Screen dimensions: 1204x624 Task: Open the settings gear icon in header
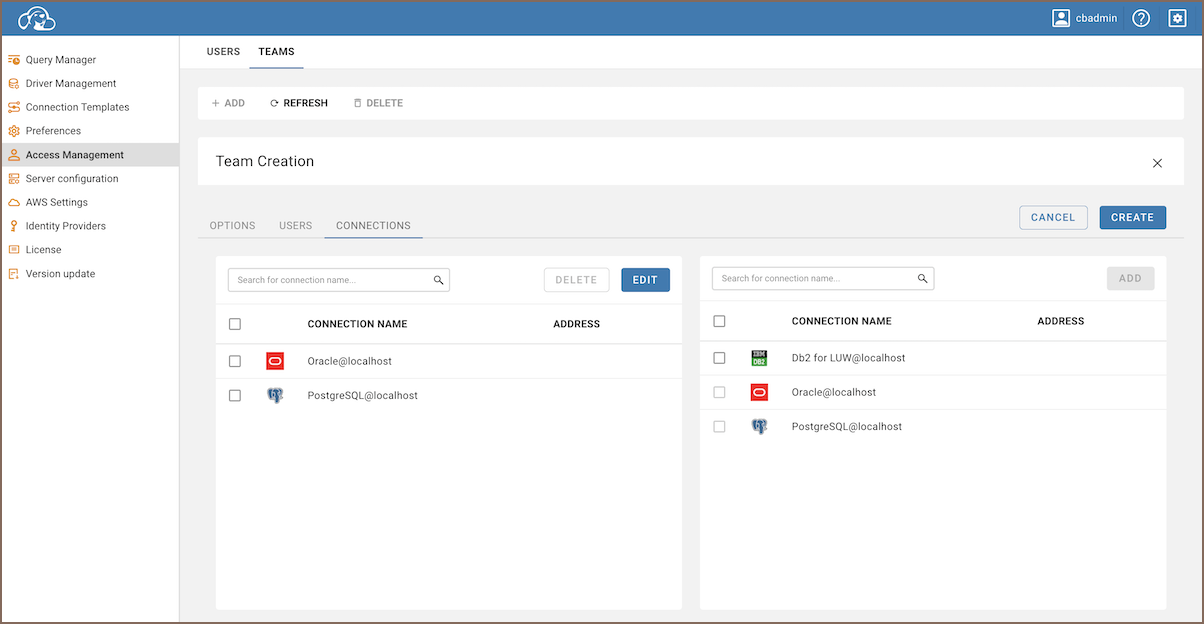click(1177, 18)
